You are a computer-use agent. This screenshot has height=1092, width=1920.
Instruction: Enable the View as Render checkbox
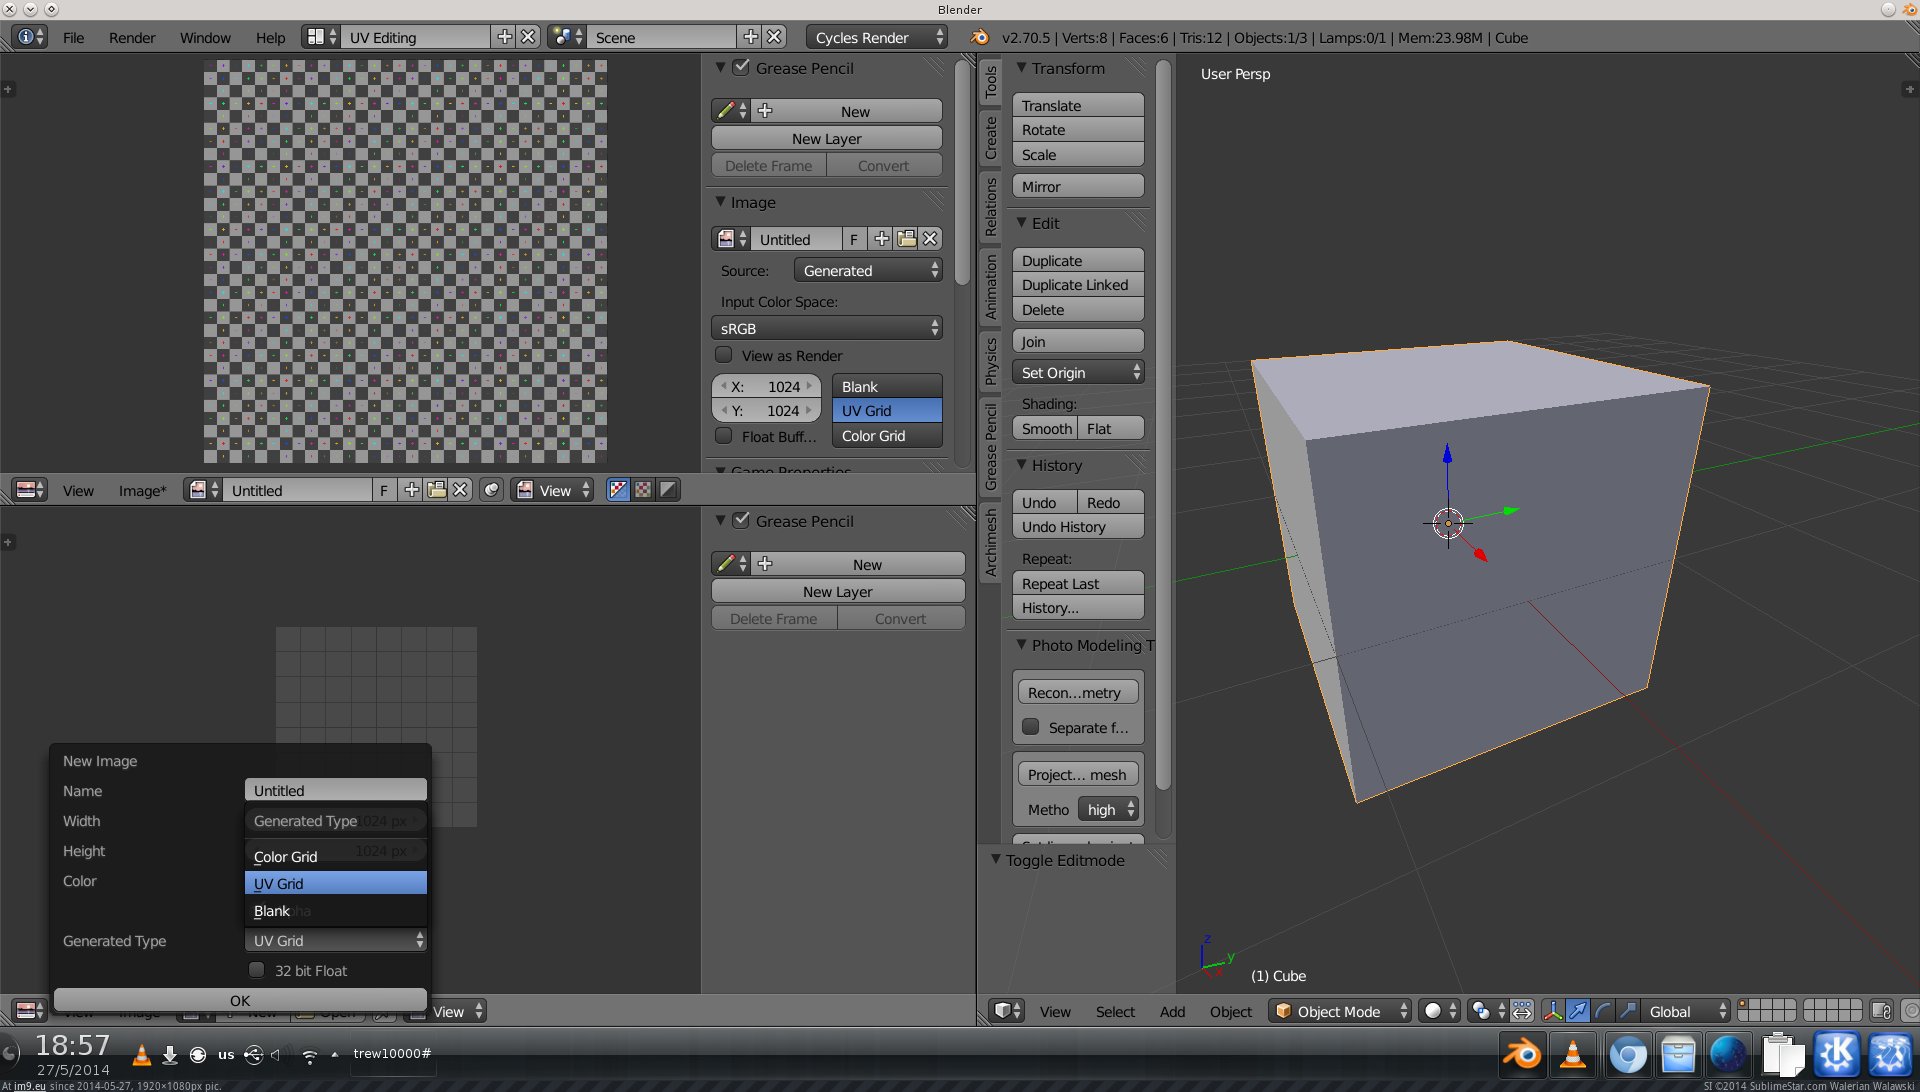(x=724, y=355)
